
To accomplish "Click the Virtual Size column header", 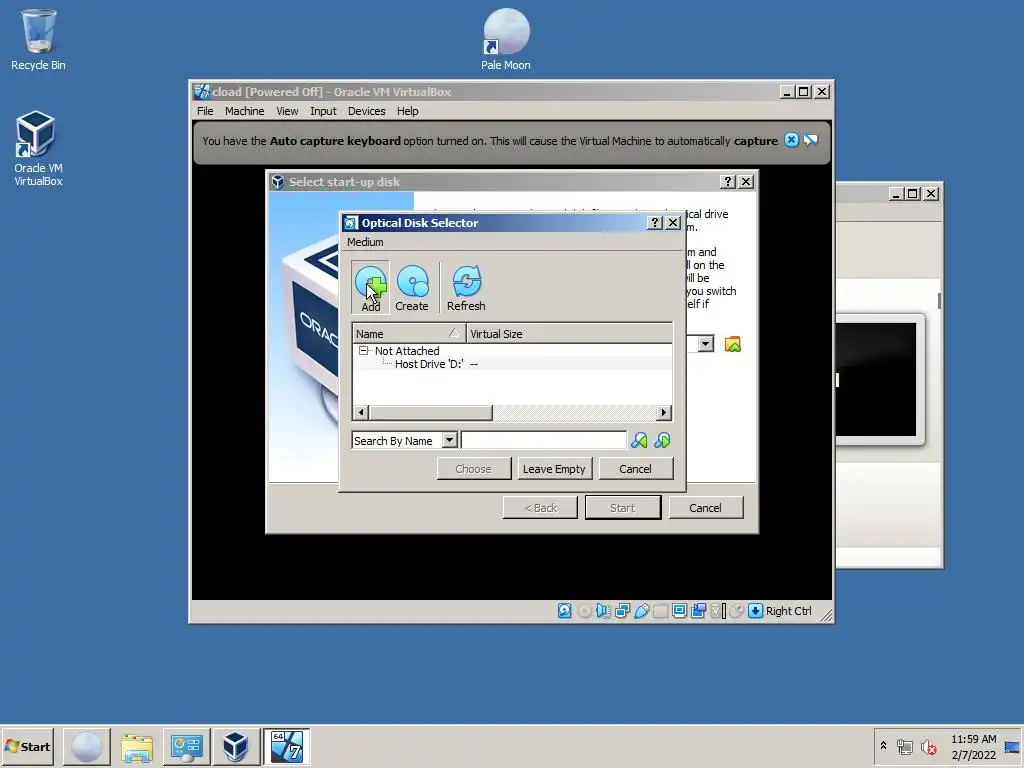I will tap(569, 334).
